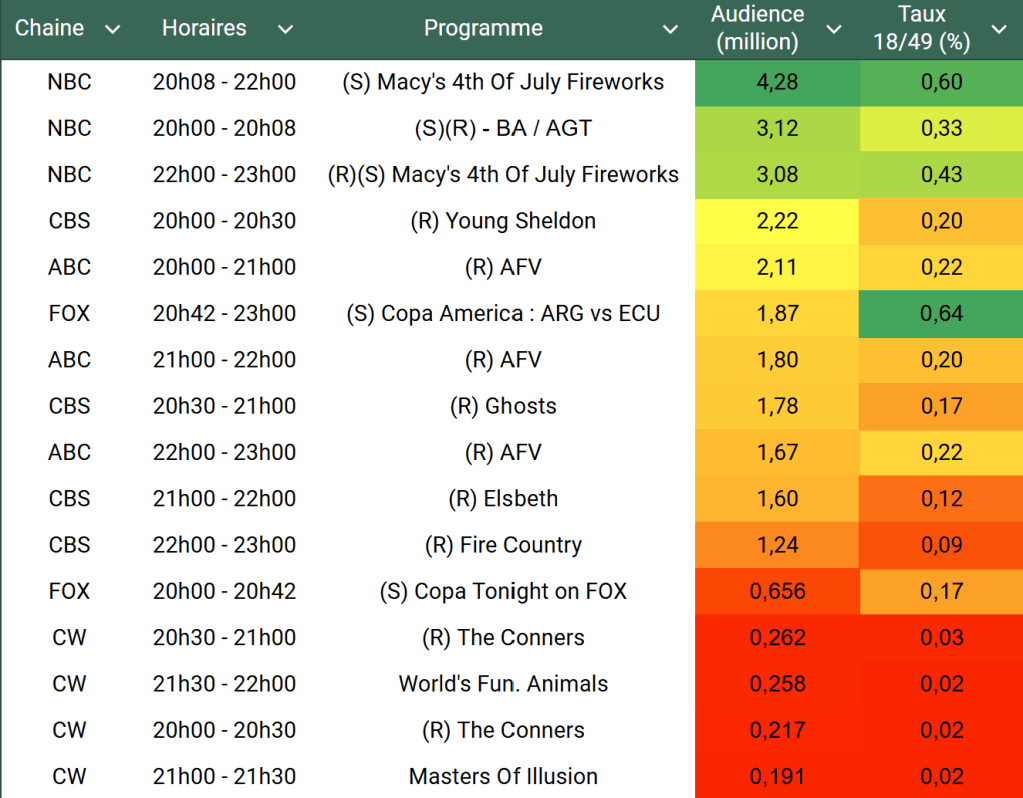This screenshot has width=1023, height=798.
Task: Select the green 4,28 audience cell
Action: pos(778,82)
